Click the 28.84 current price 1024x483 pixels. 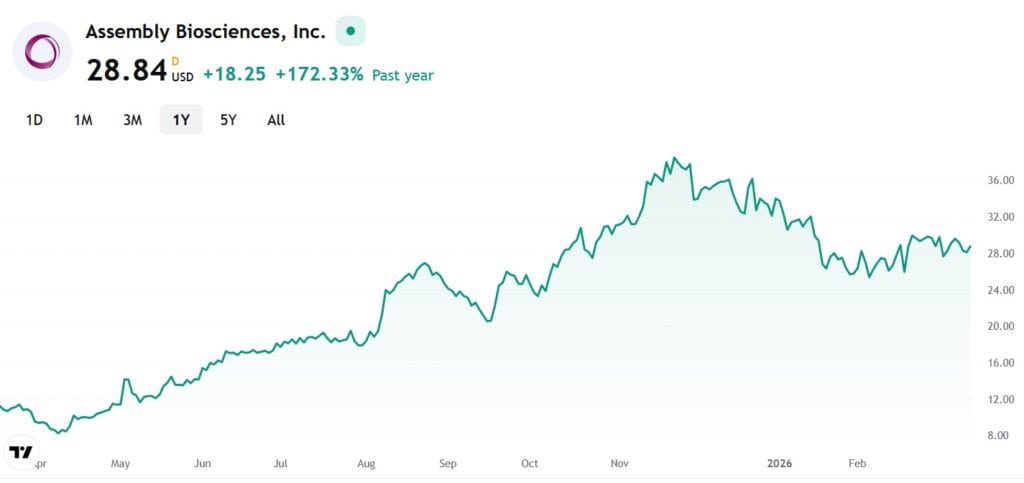tap(126, 71)
